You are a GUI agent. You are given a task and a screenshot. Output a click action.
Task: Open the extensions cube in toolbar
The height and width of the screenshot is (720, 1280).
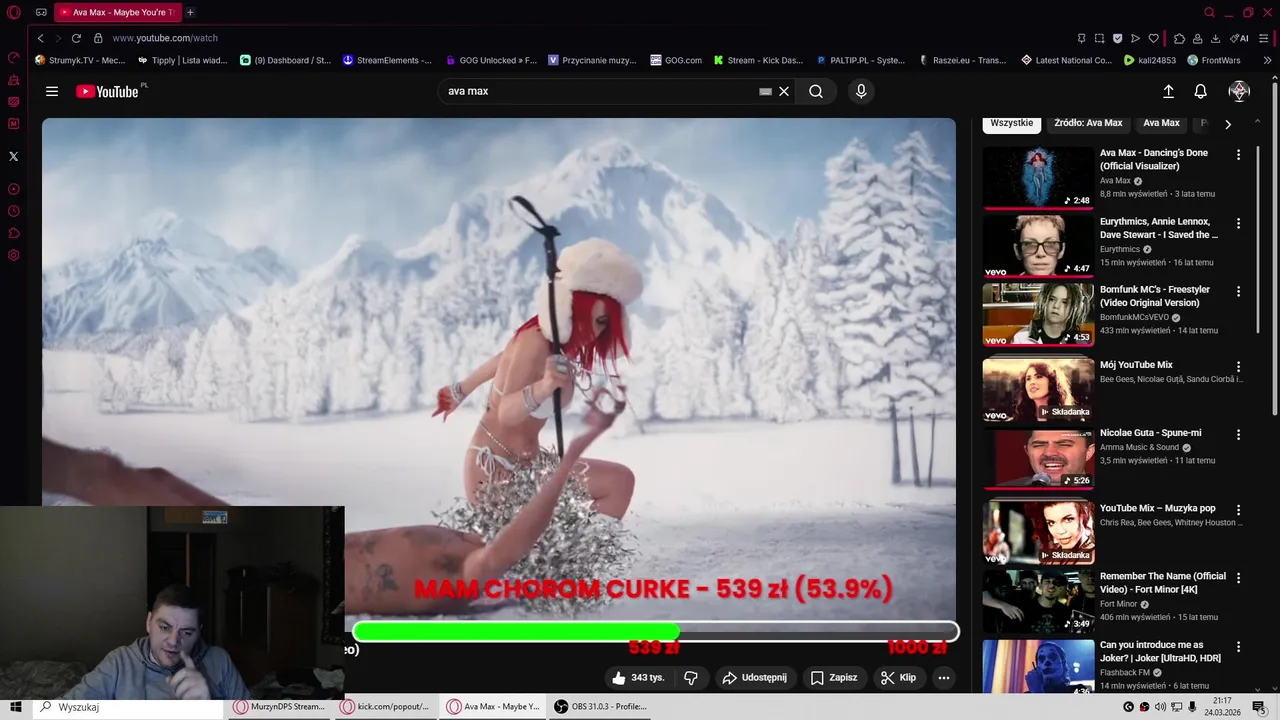point(1179,38)
